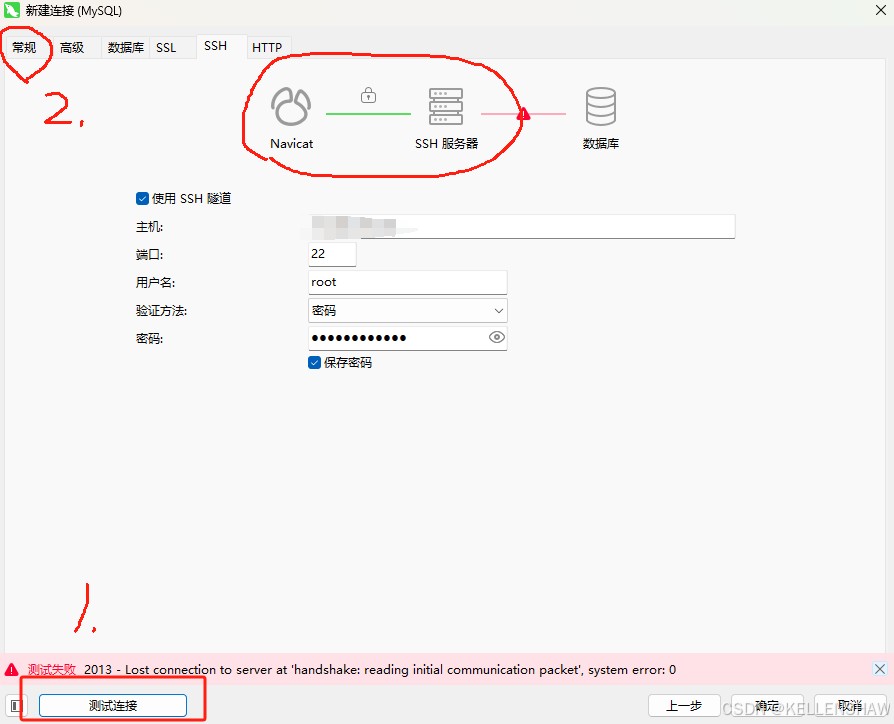Click the 端口 port field showing 22
This screenshot has width=894, height=724.
click(332, 254)
